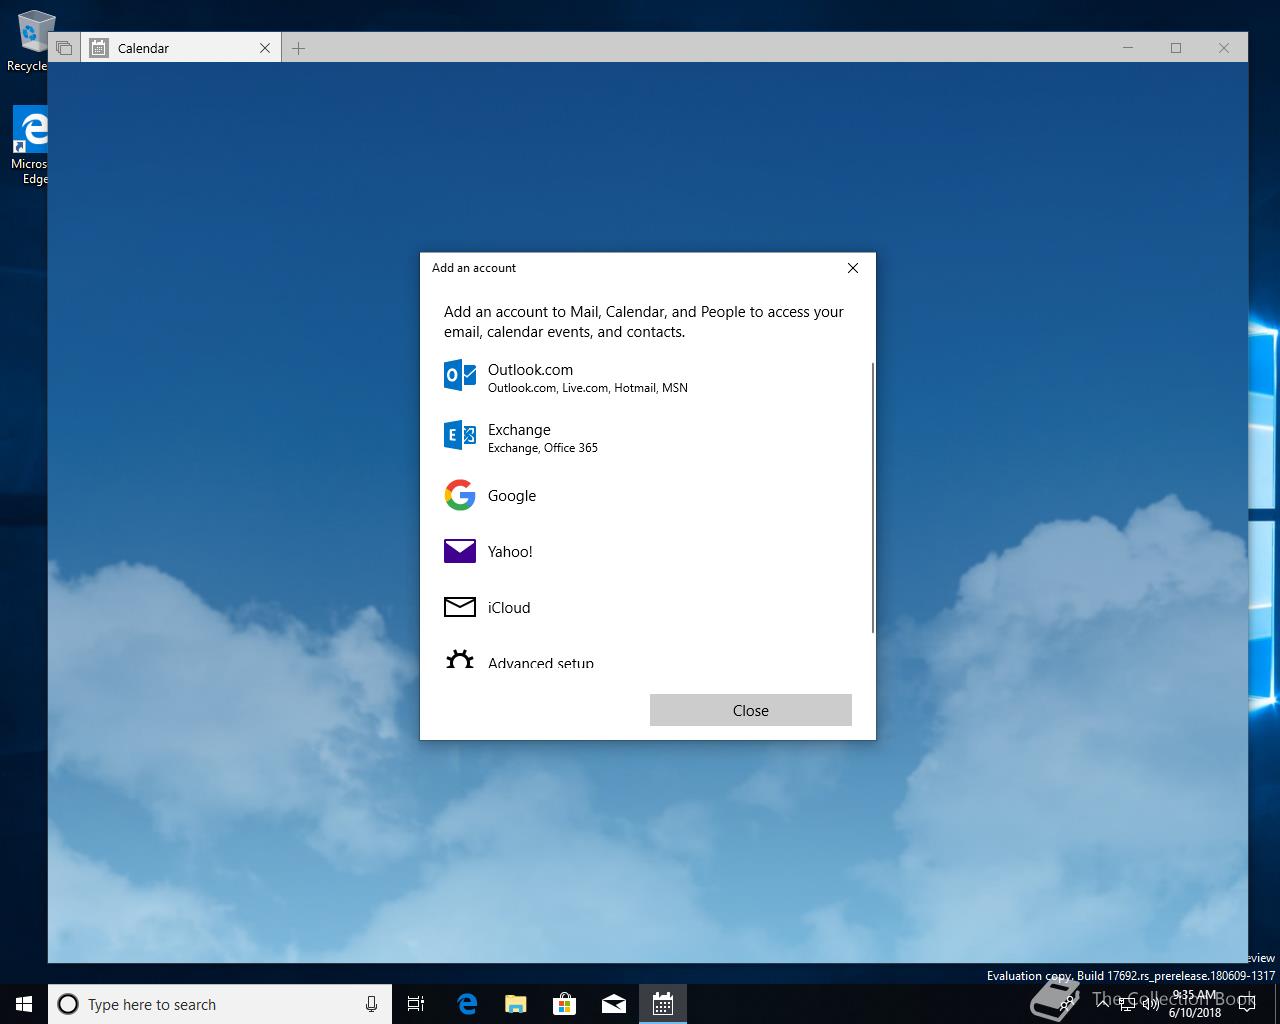
Task: Click the network icon in system tray
Action: [x=1127, y=1004]
